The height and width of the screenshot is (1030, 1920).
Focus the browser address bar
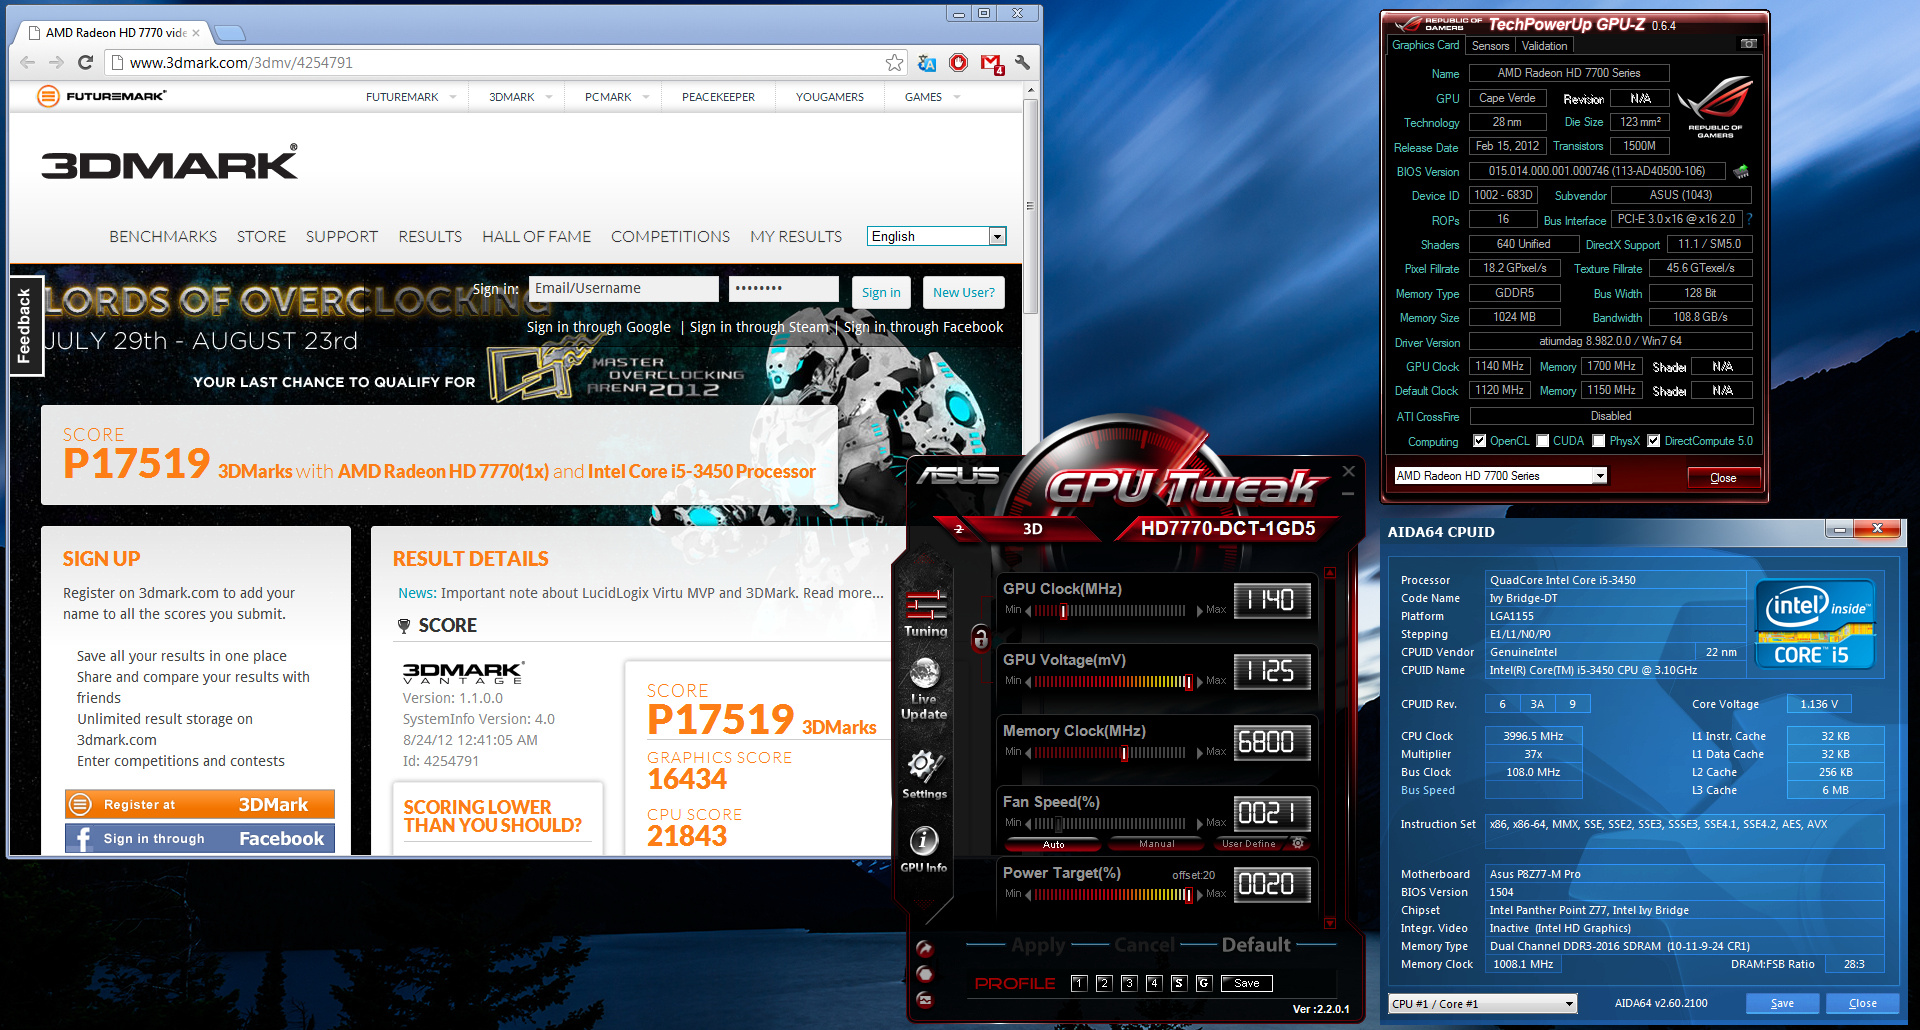[x=506, y=63]
